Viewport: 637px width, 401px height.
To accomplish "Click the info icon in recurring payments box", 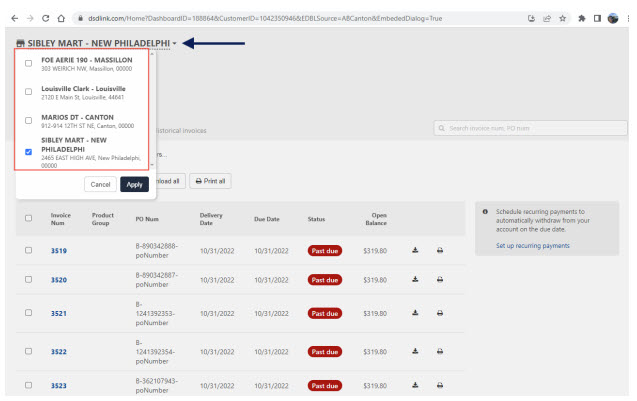I will (x=485, y=212).
